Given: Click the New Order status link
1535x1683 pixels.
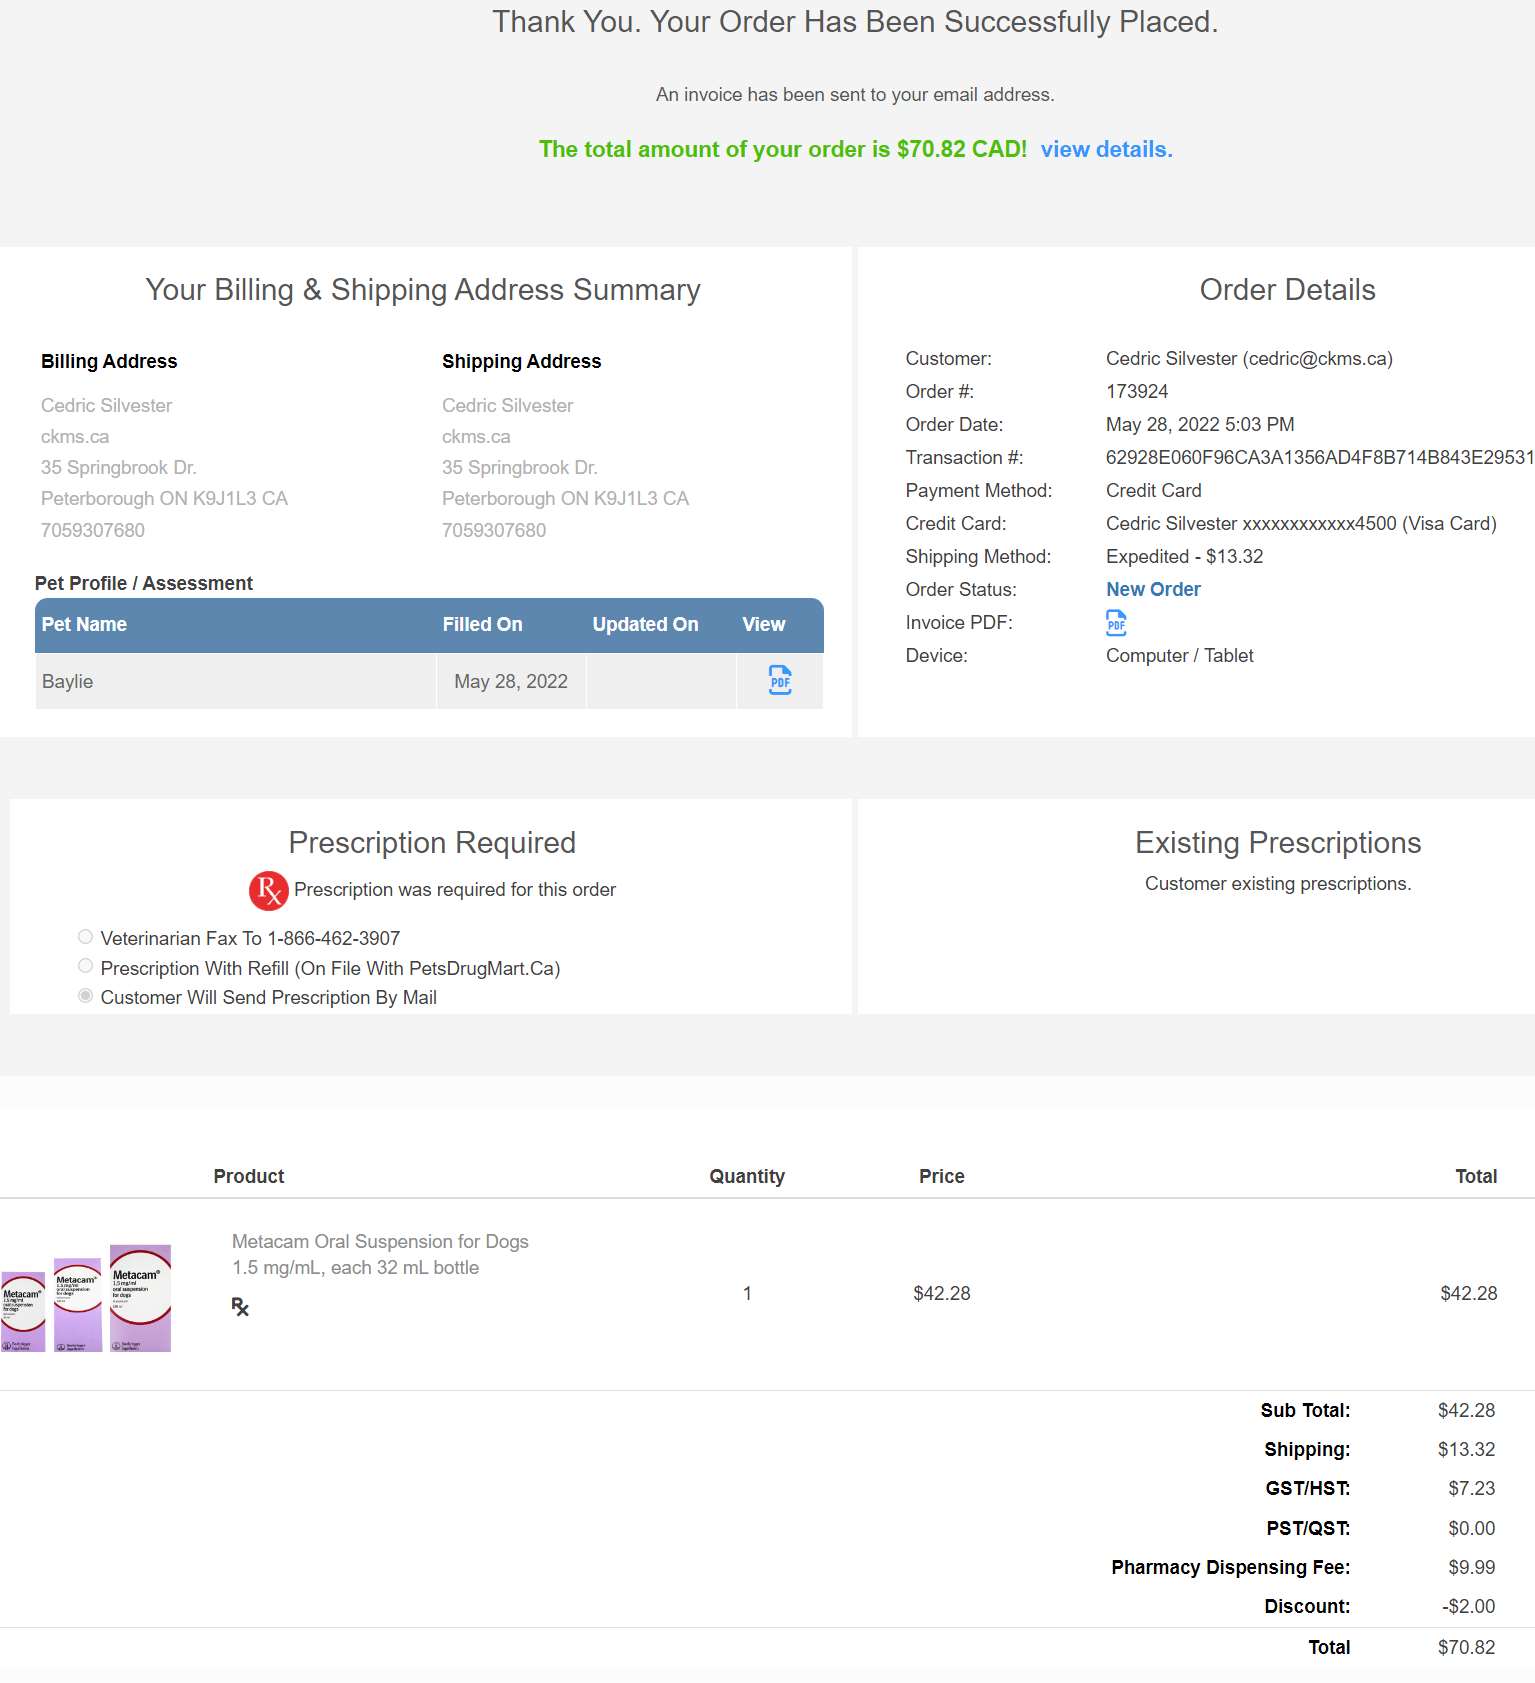Looking at the screenshot, I should pos(1152,590).
